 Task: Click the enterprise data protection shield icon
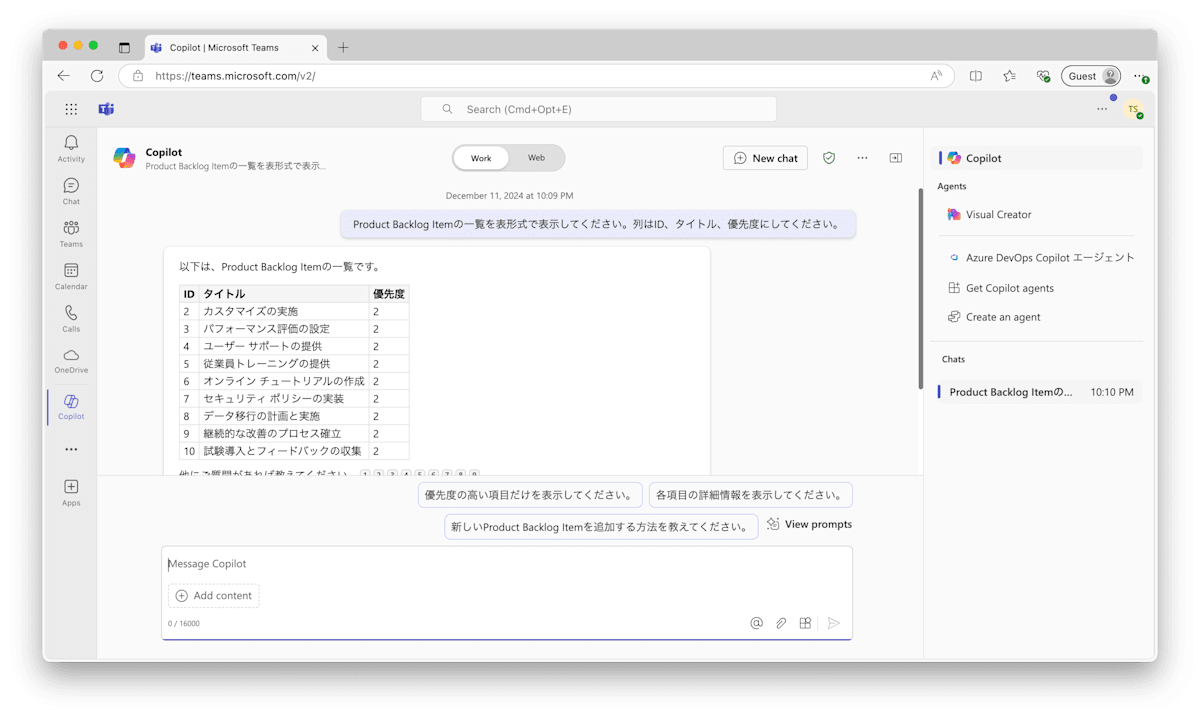tap(829, 158)
